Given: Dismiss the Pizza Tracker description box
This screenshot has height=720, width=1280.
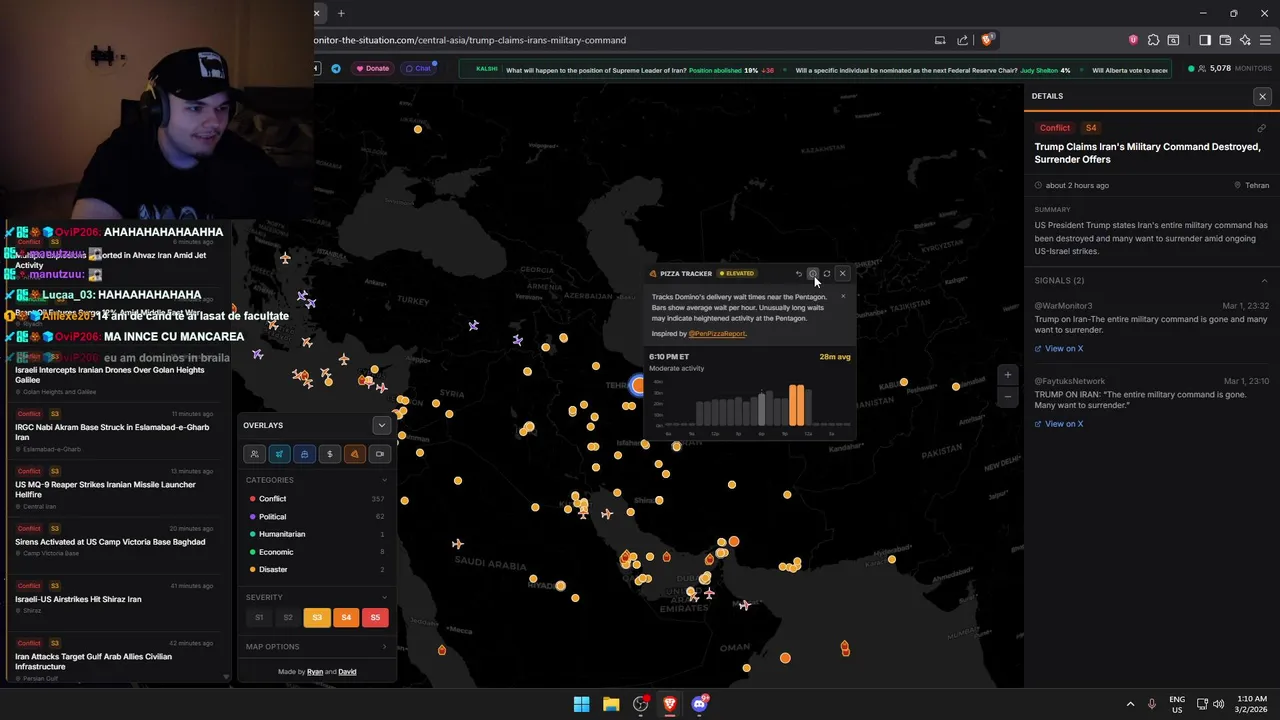Looking at the screenshot, I should [x=843, y=296].
